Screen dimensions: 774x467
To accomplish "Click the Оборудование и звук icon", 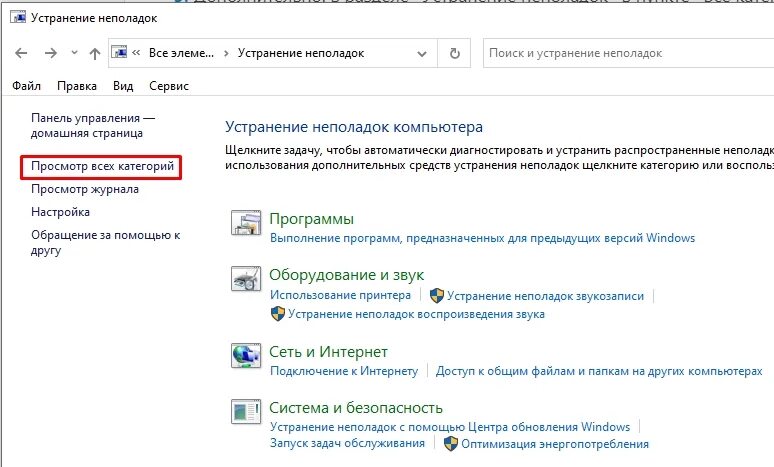I will (246, 279).
